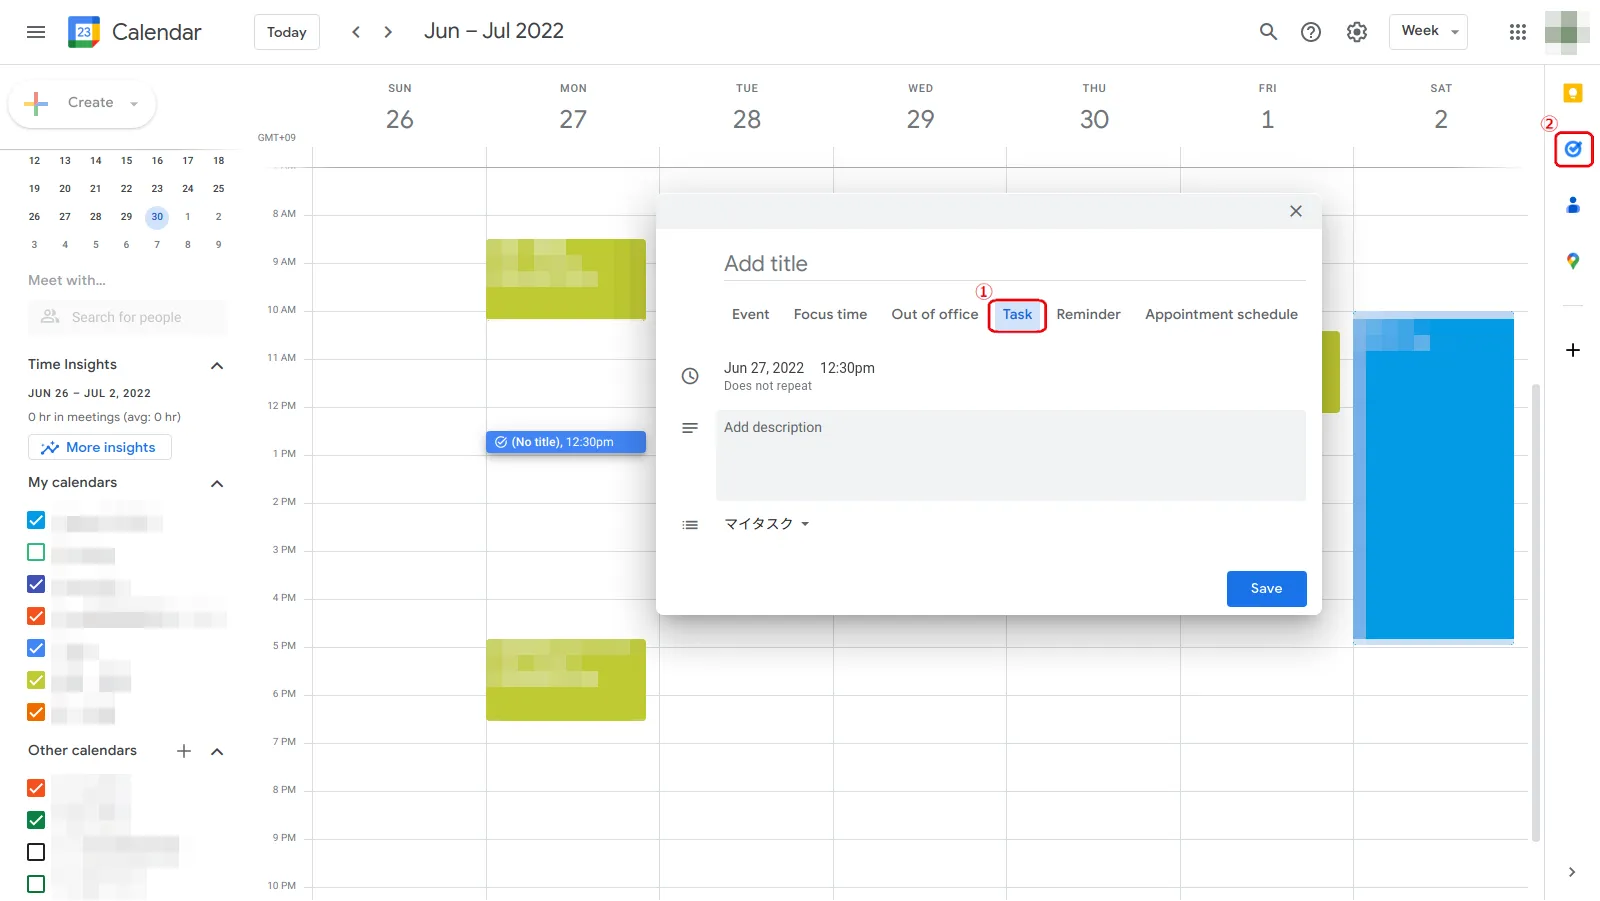Viewport: 1600px width, 901px height.
Task: Enable the second unchecked calendar in My calendars
Action: (35, 552)
